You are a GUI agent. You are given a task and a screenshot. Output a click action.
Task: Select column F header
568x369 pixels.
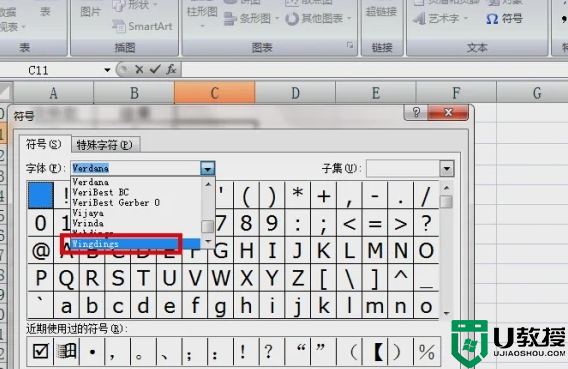(456, 93)
